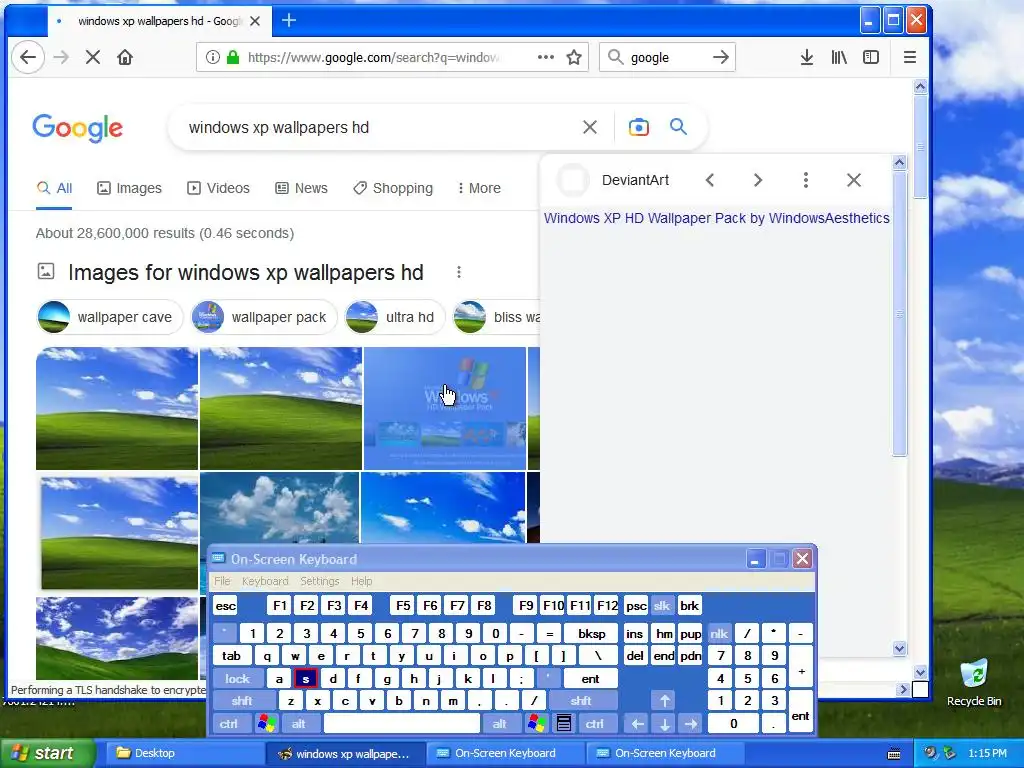Open the Keyboard menu of On-Screen Keyboard

pos(265,581)
